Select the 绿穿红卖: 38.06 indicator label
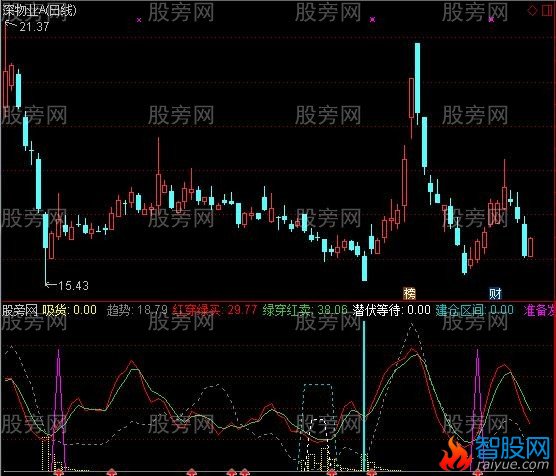 coord(305,310)
